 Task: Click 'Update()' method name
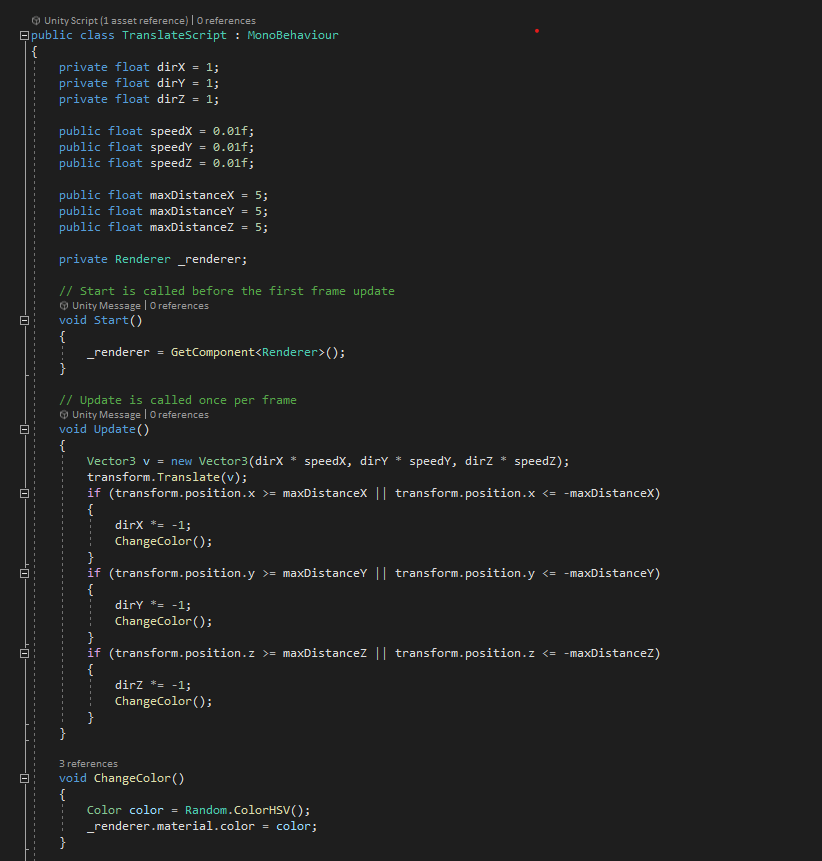(121, 429)
